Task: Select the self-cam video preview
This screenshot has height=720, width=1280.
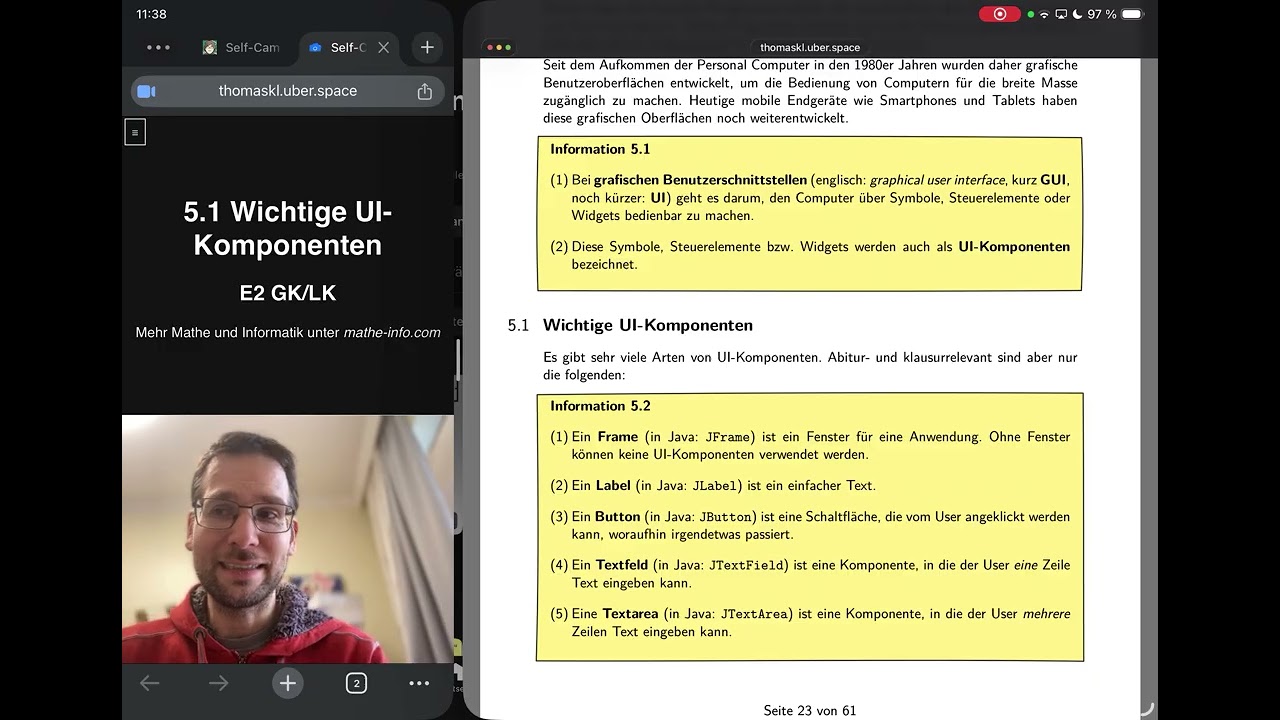Action: click(288, 539)
